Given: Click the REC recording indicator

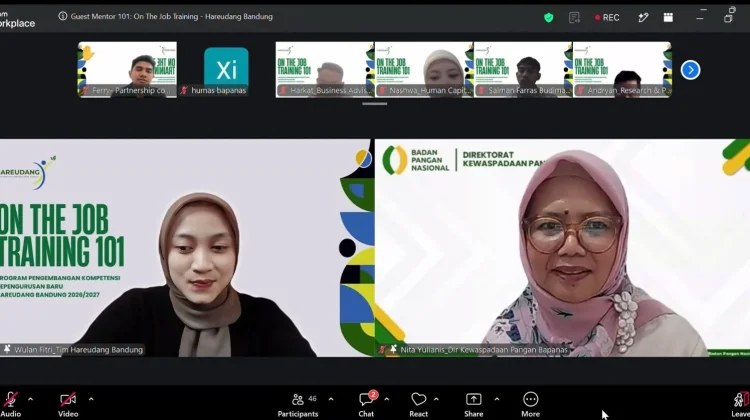Looking at the screenshot, I should click(607, 18).
